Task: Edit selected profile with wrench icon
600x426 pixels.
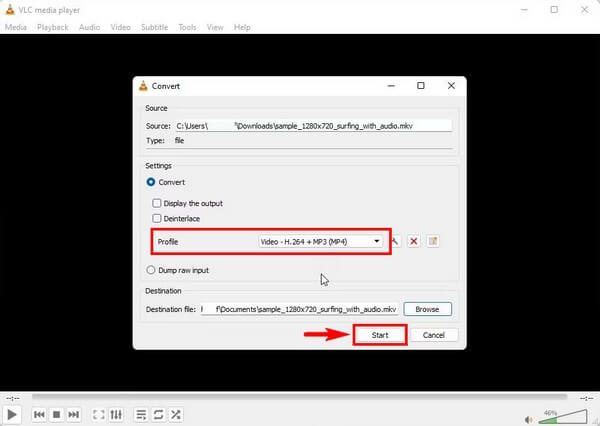Action: coord(395,242)
